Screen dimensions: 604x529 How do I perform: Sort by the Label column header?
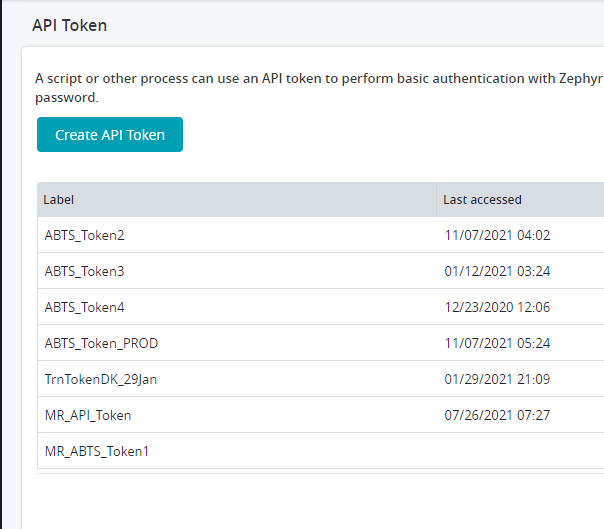59,200
